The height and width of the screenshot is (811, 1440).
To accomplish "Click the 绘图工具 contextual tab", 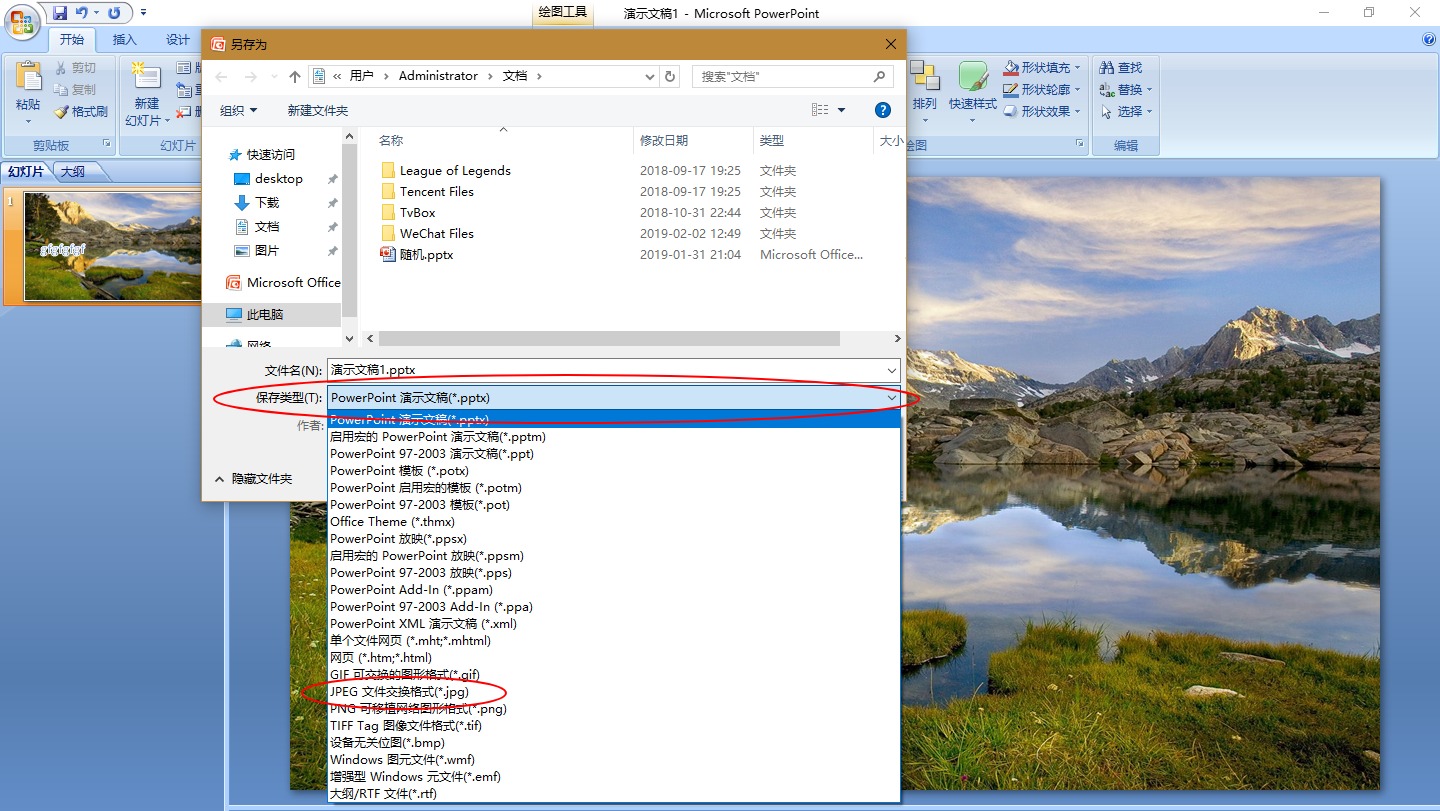I will (x=563, y=13).
